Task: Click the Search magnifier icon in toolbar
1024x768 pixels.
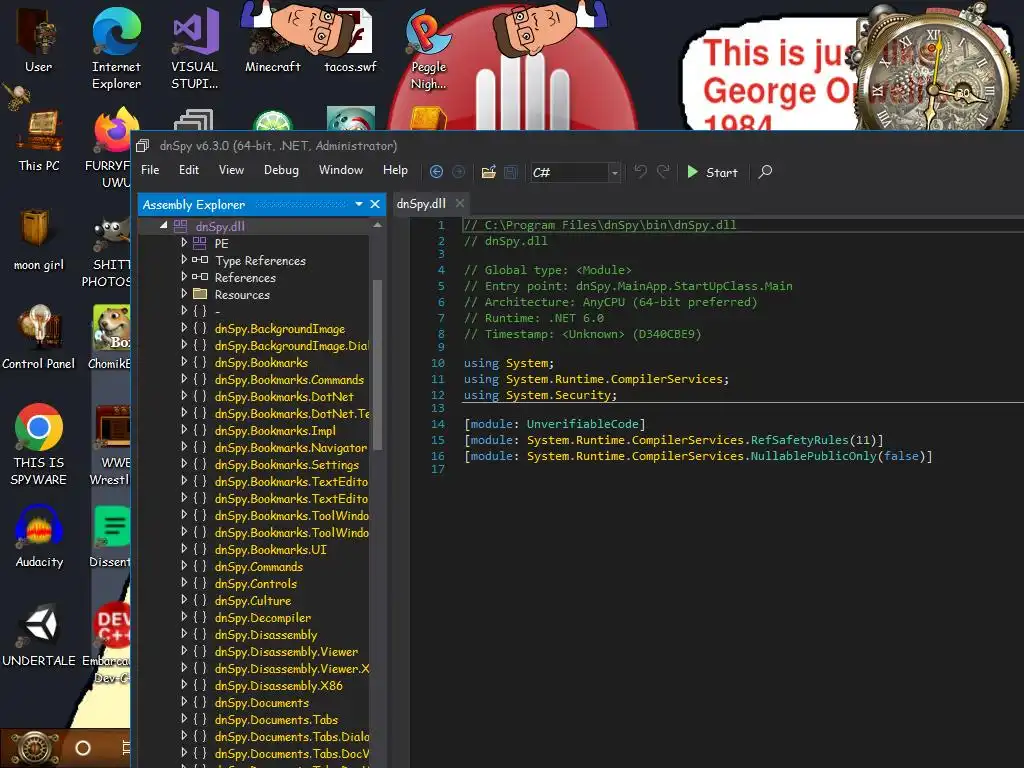Action: point(765,172)
